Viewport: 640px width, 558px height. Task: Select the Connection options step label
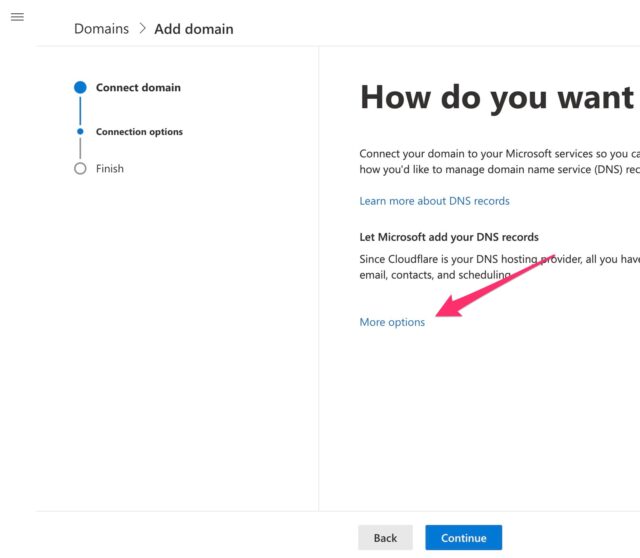point(139,132)
